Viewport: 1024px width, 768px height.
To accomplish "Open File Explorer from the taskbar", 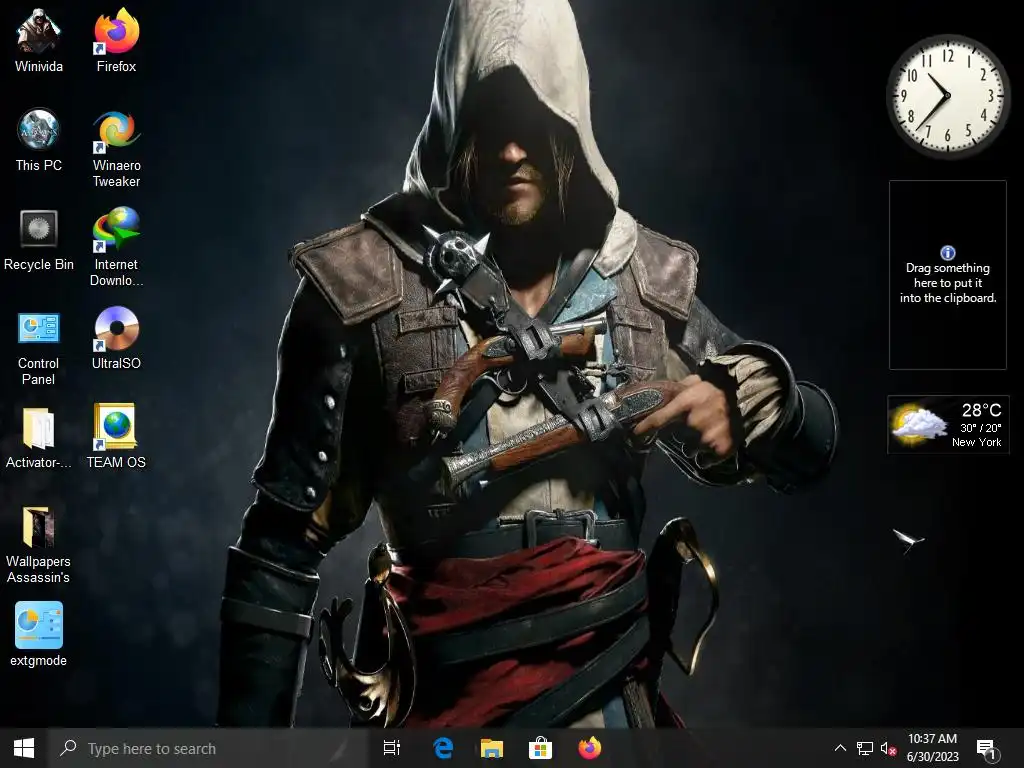I will pyautogui.click(x=492, y=748).
